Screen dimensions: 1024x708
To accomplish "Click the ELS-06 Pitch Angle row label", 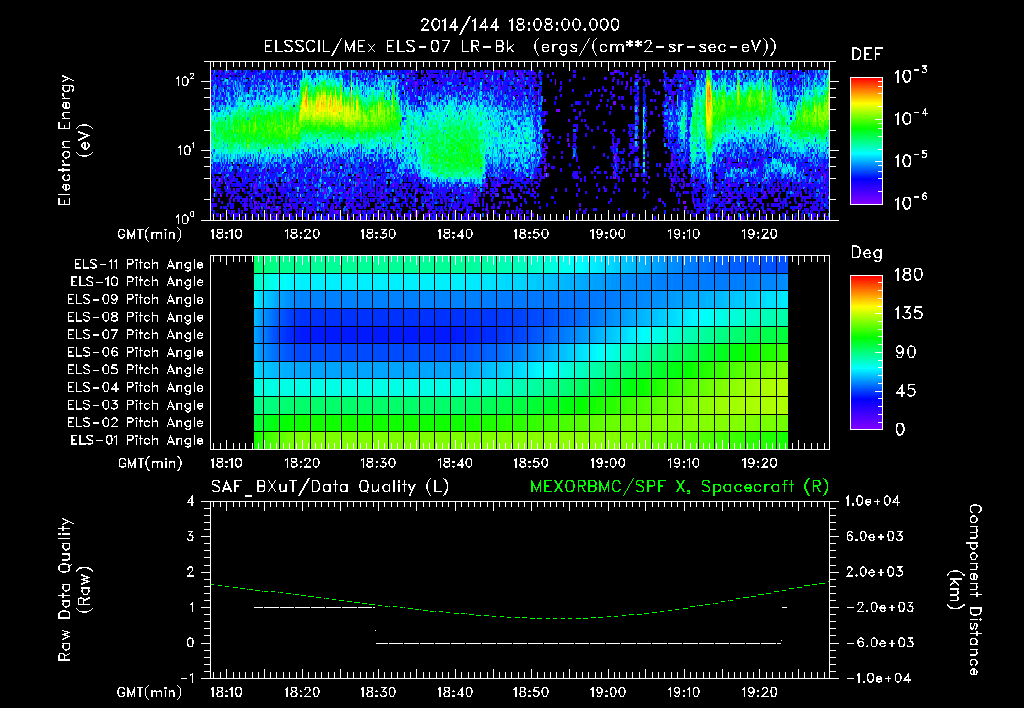I will pos(135,353).
